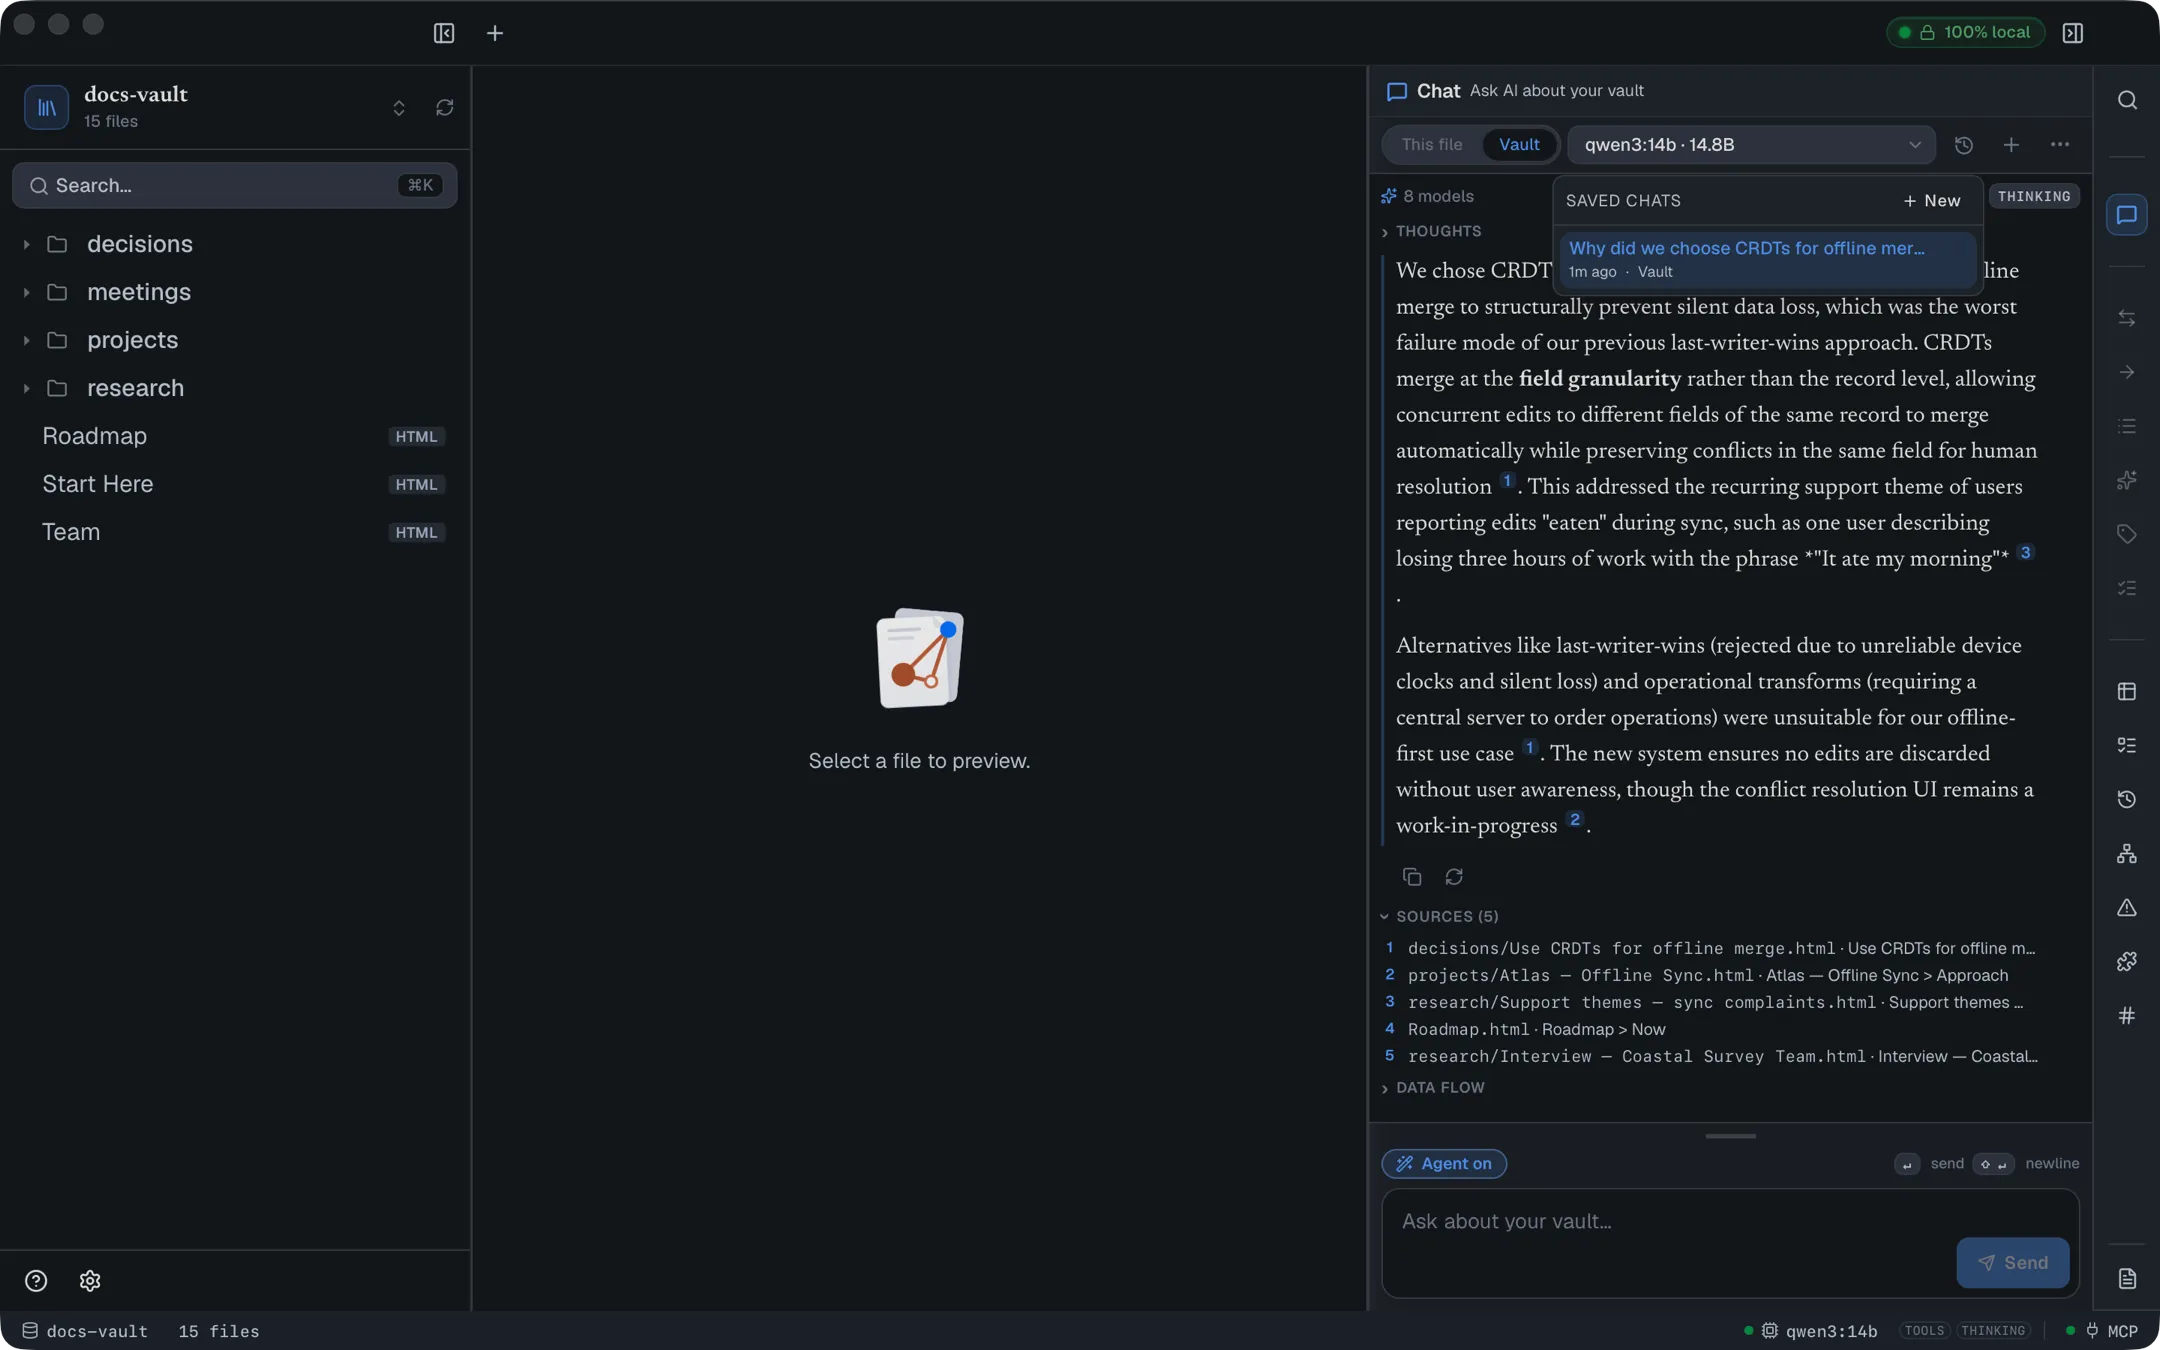The width and height of the screenshot is (2160, 1350).
Task: Expand the DATA FLOW section
Action: click(x=1432, y=1088)
